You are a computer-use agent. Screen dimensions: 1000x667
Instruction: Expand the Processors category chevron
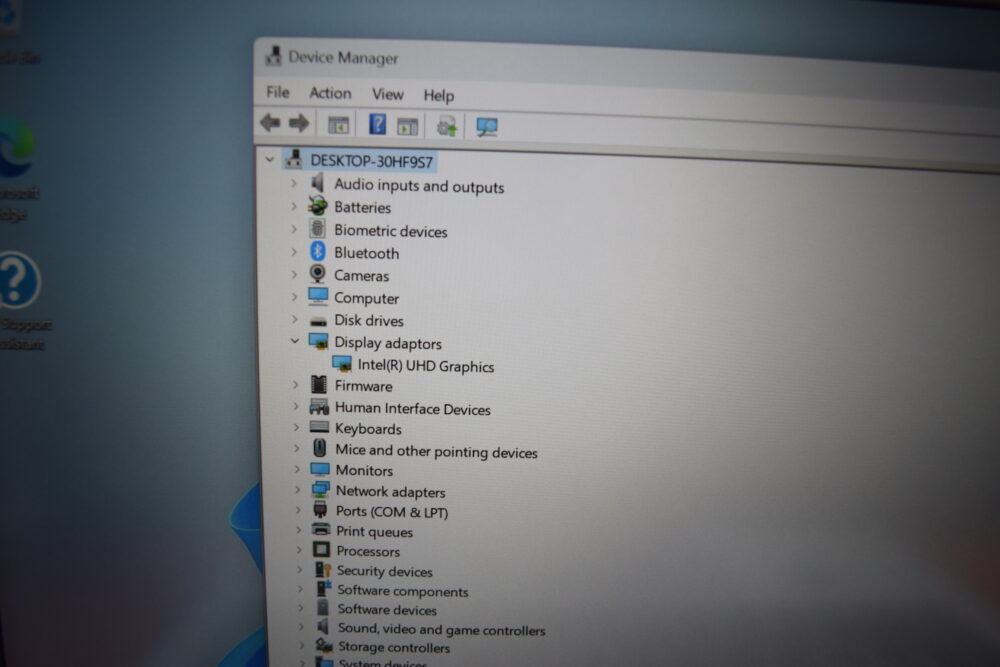(298, 549)
